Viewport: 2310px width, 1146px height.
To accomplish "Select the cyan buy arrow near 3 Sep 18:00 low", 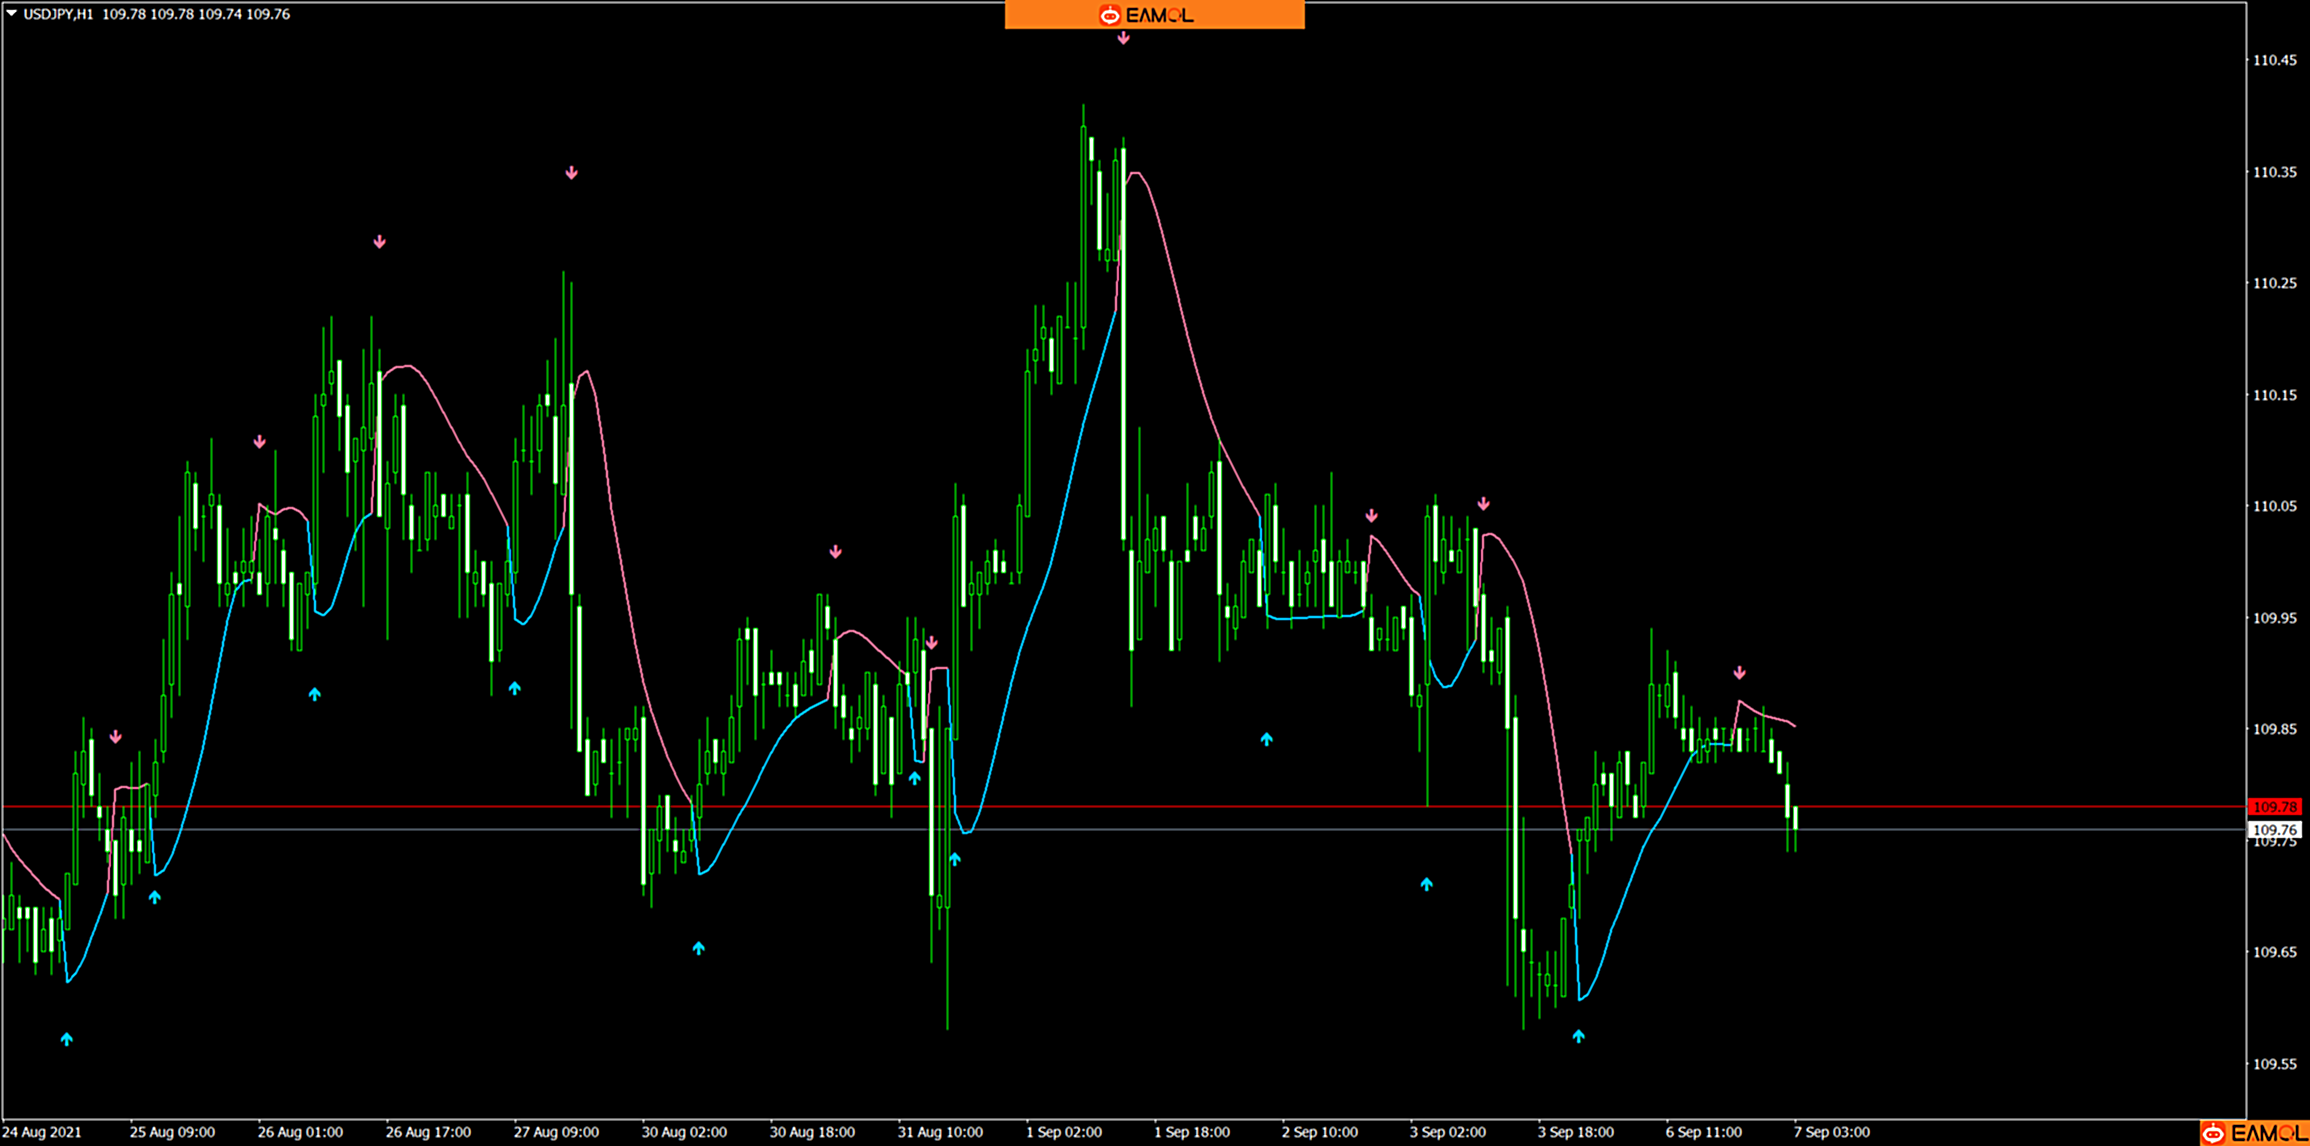I will [1578, 1038].
